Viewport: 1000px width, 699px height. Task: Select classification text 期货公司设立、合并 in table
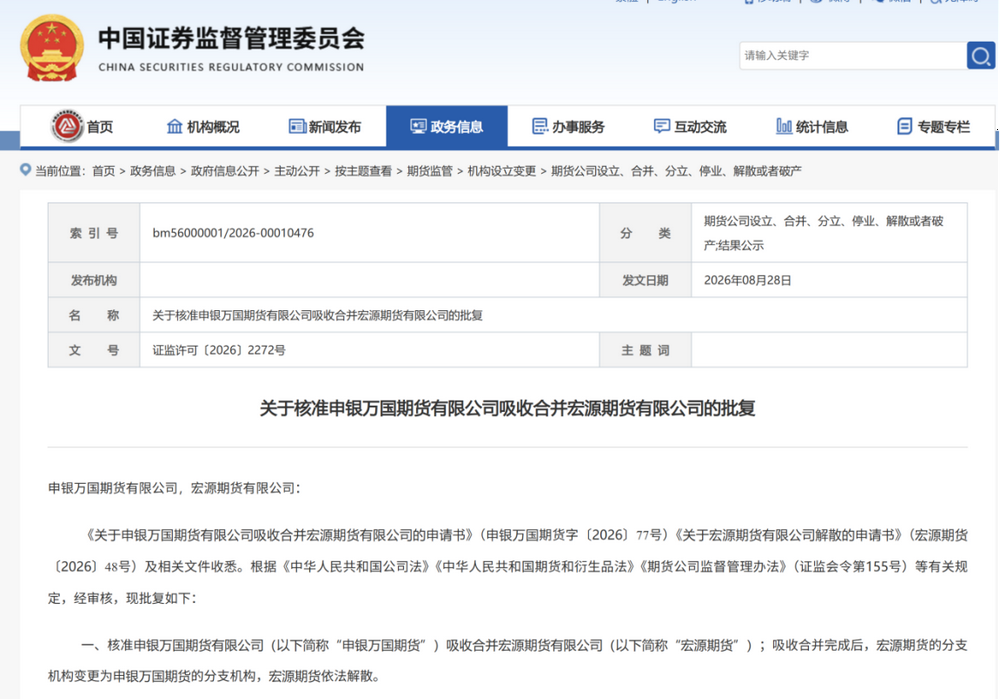(823, 233)
